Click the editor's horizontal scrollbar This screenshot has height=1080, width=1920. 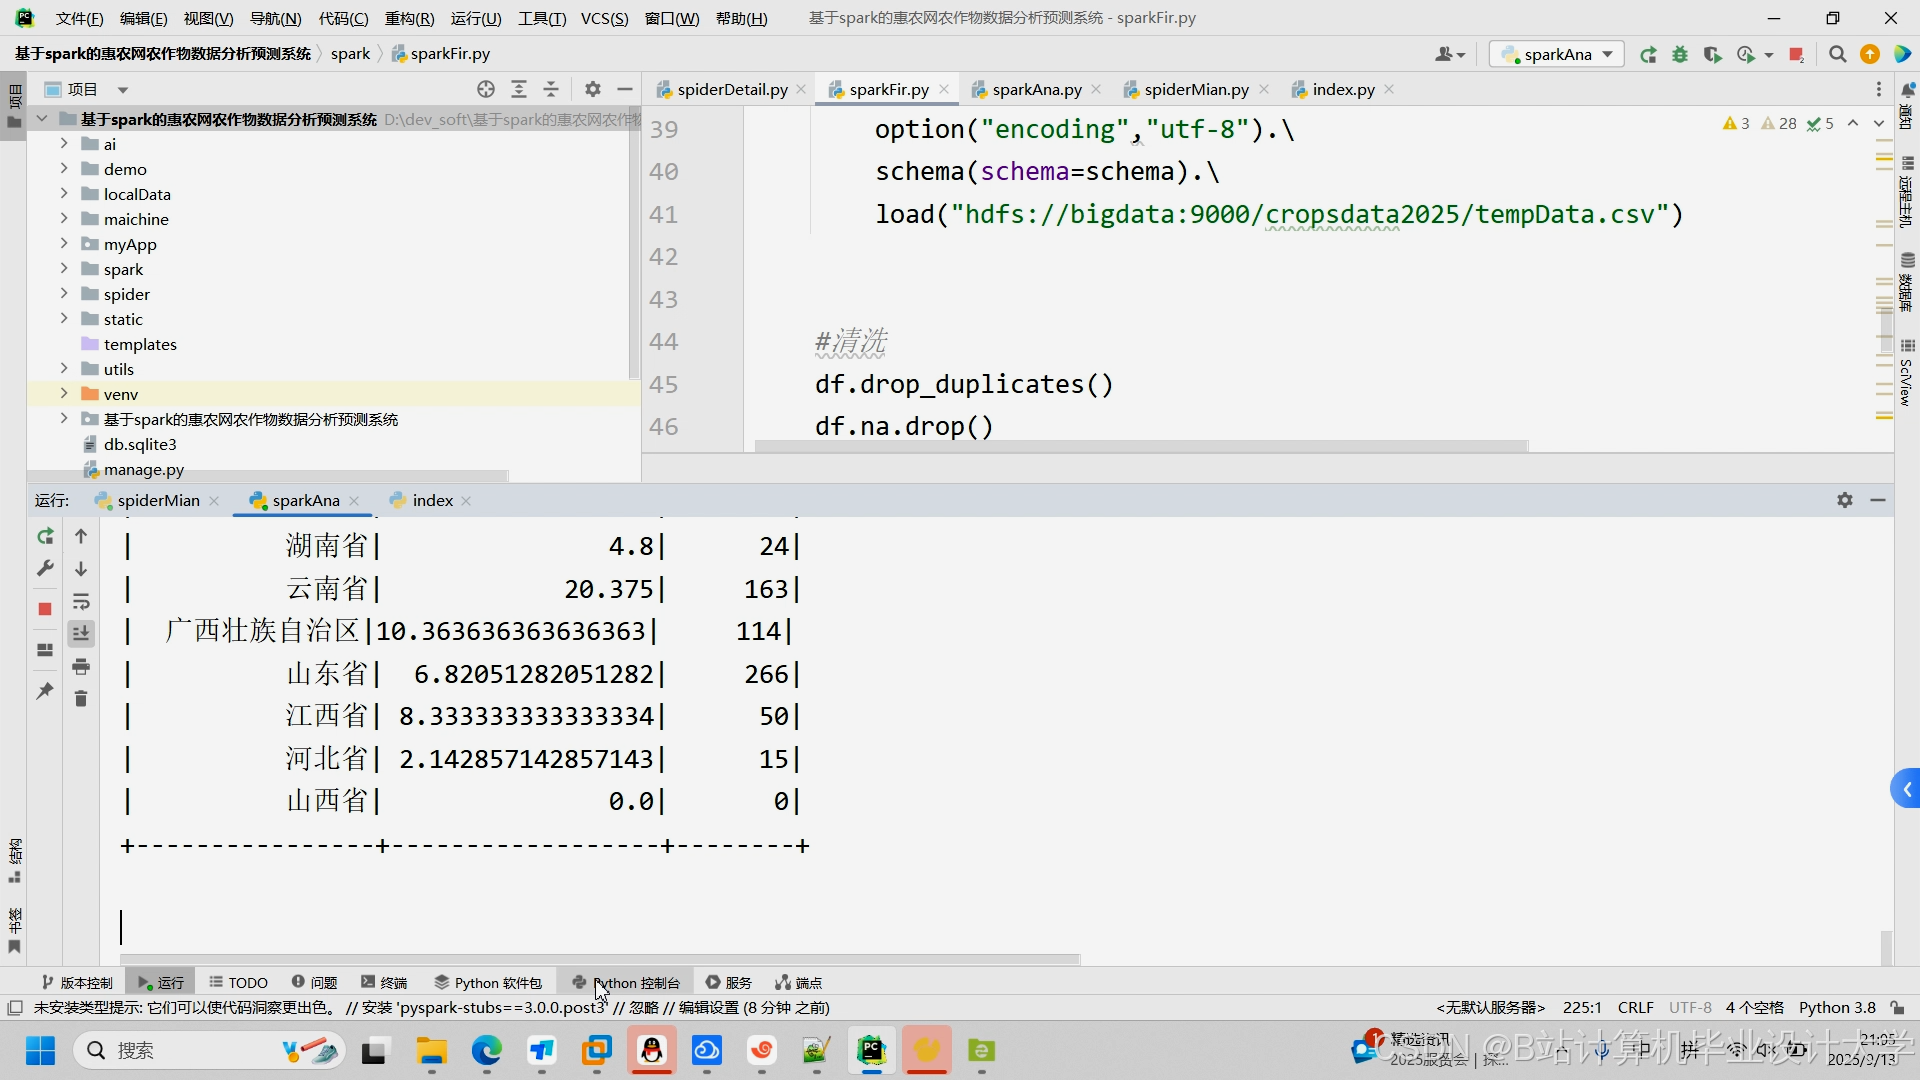point(1140,447)
